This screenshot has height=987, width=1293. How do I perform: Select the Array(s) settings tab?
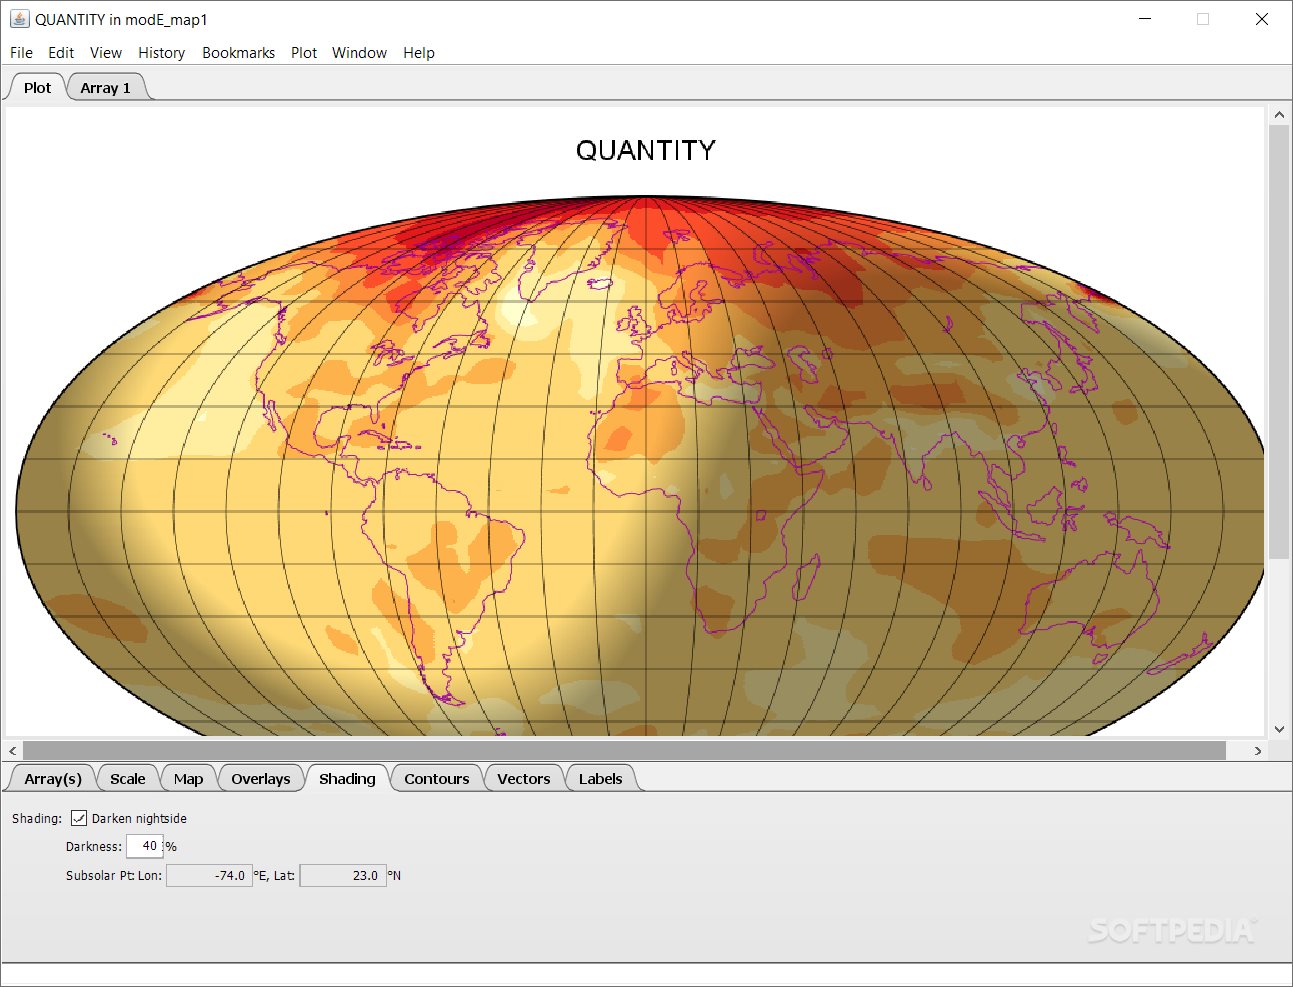click(x=53, y=779)
